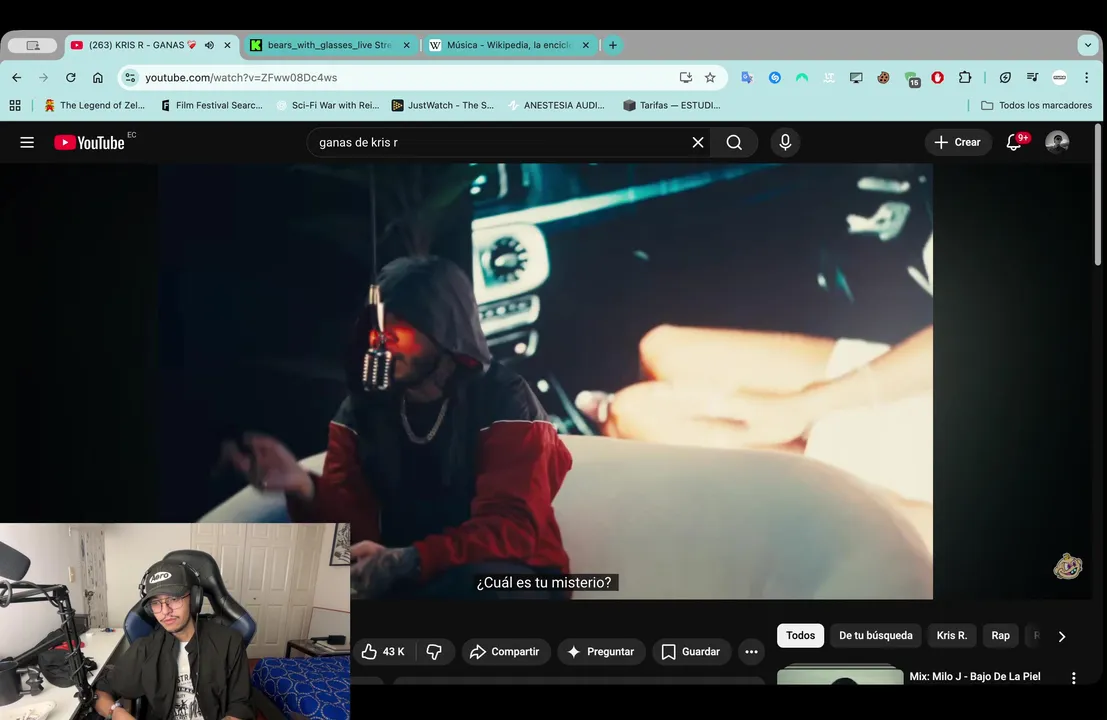Reload the YouTube page
The width and height of the screenshot is (1107, 720).
(71, 78)
